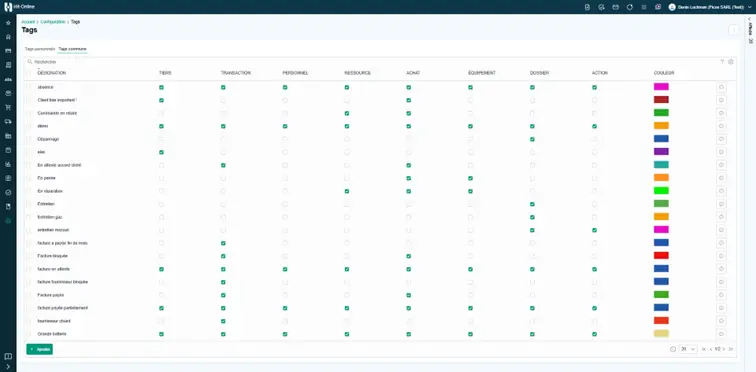Click the user avatar in the top bar

pos(672,7)
